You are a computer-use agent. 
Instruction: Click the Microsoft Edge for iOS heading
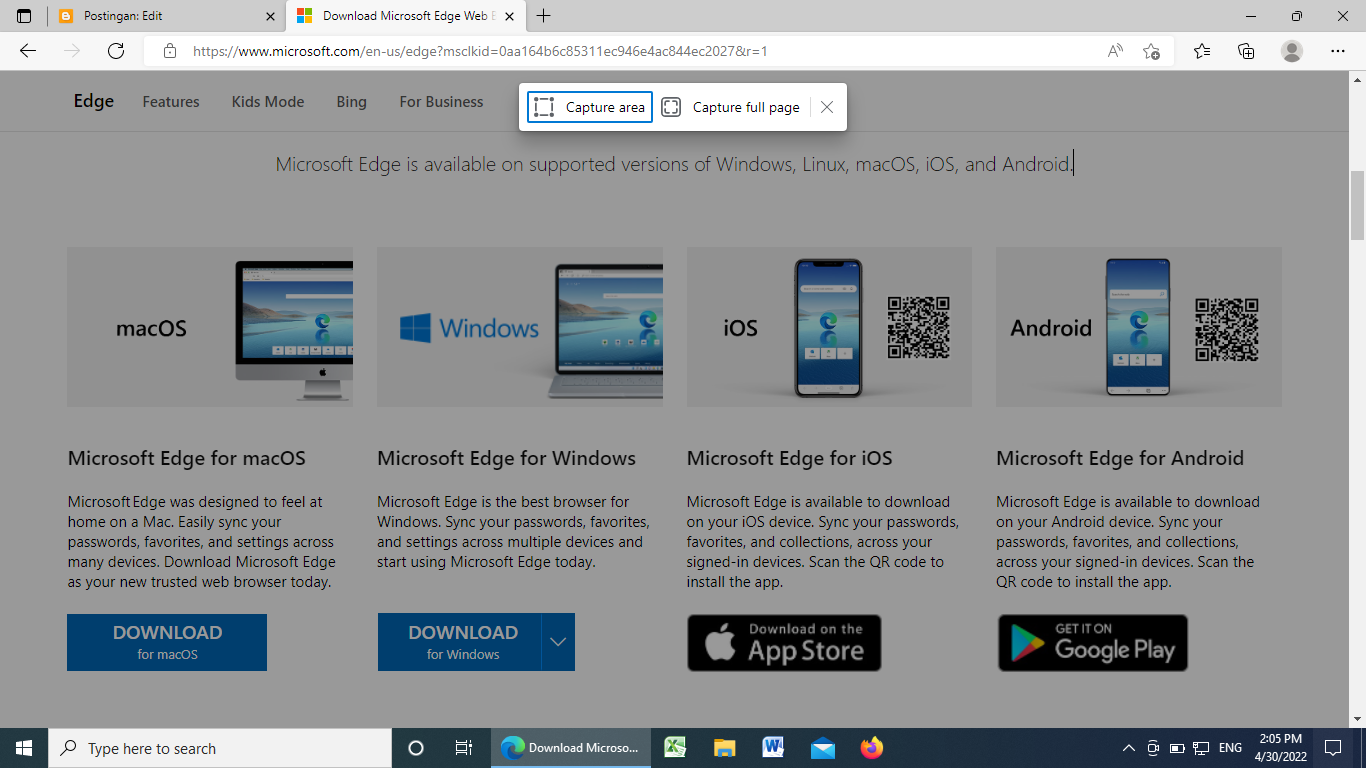click(x=790, y=458)
